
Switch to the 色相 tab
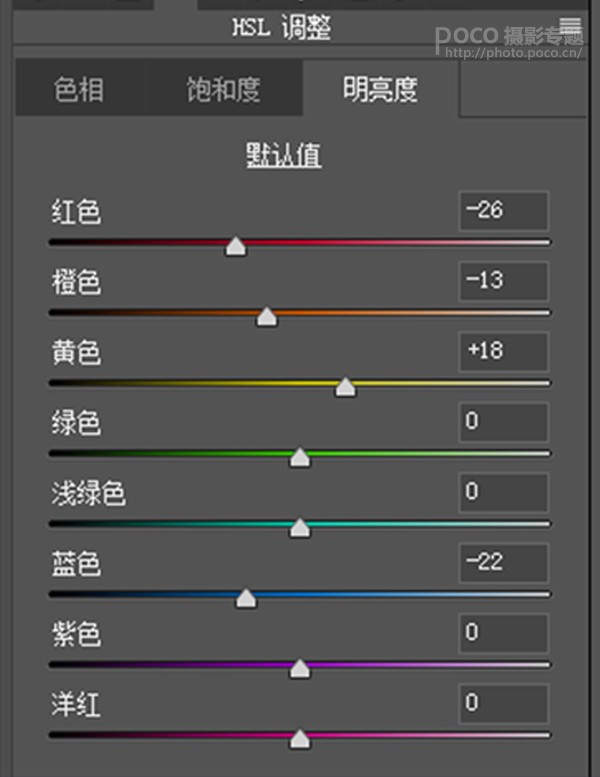79,90
